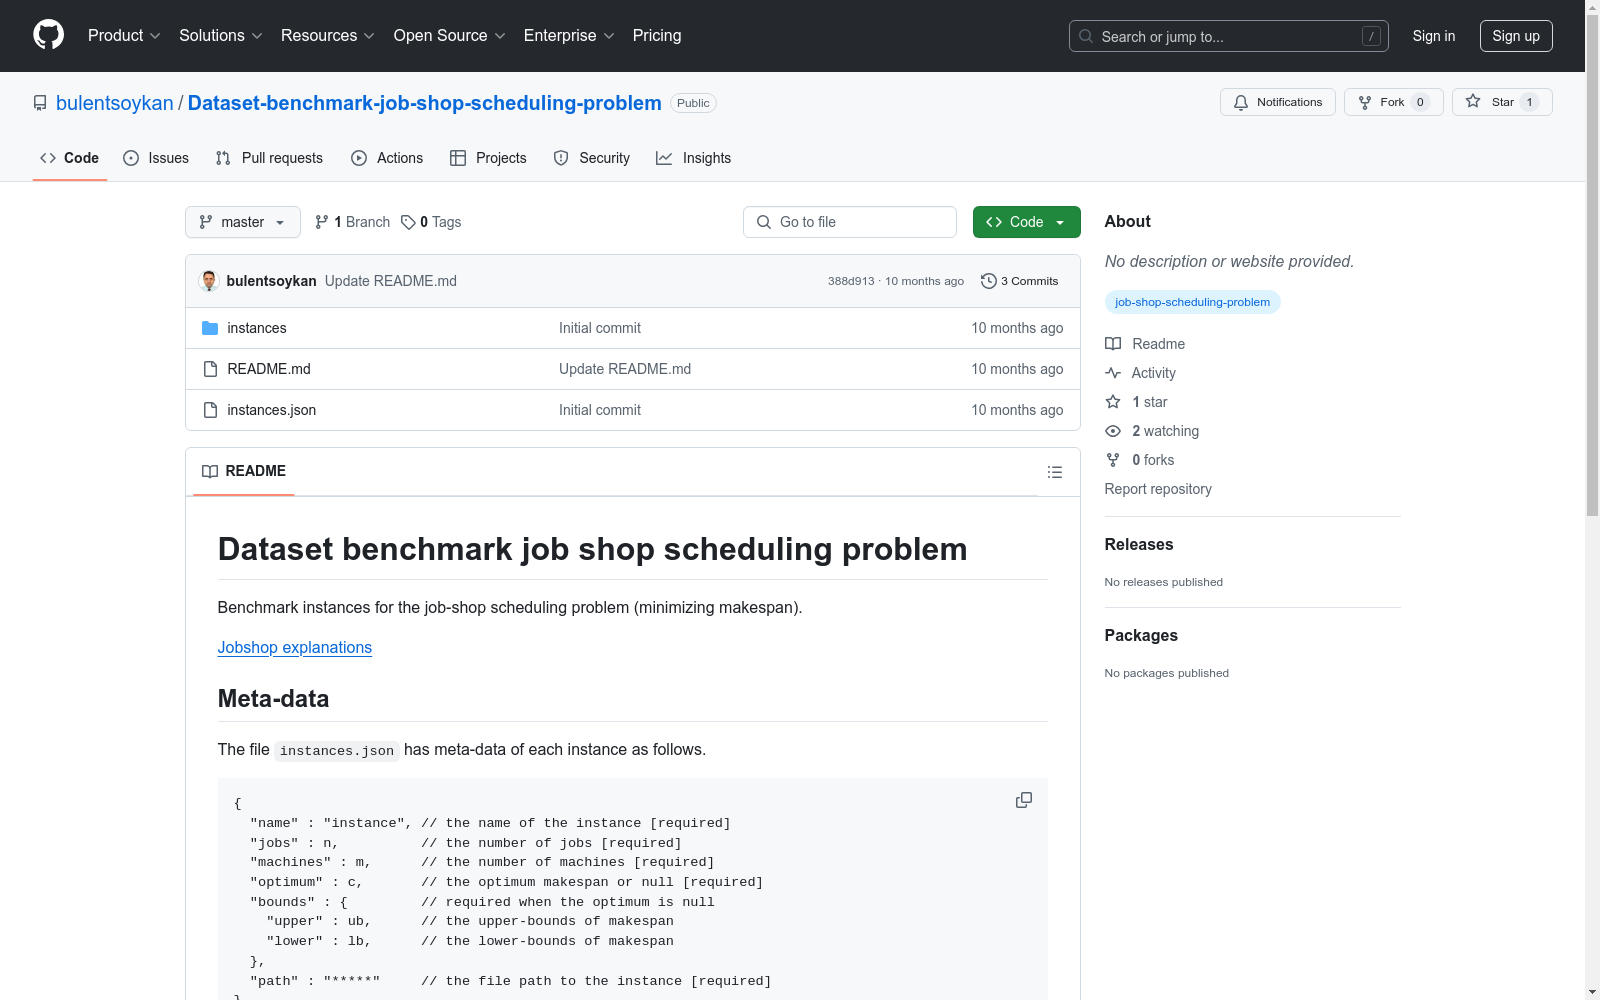
Task: Switch to the Actions tab
Action: 387,158
